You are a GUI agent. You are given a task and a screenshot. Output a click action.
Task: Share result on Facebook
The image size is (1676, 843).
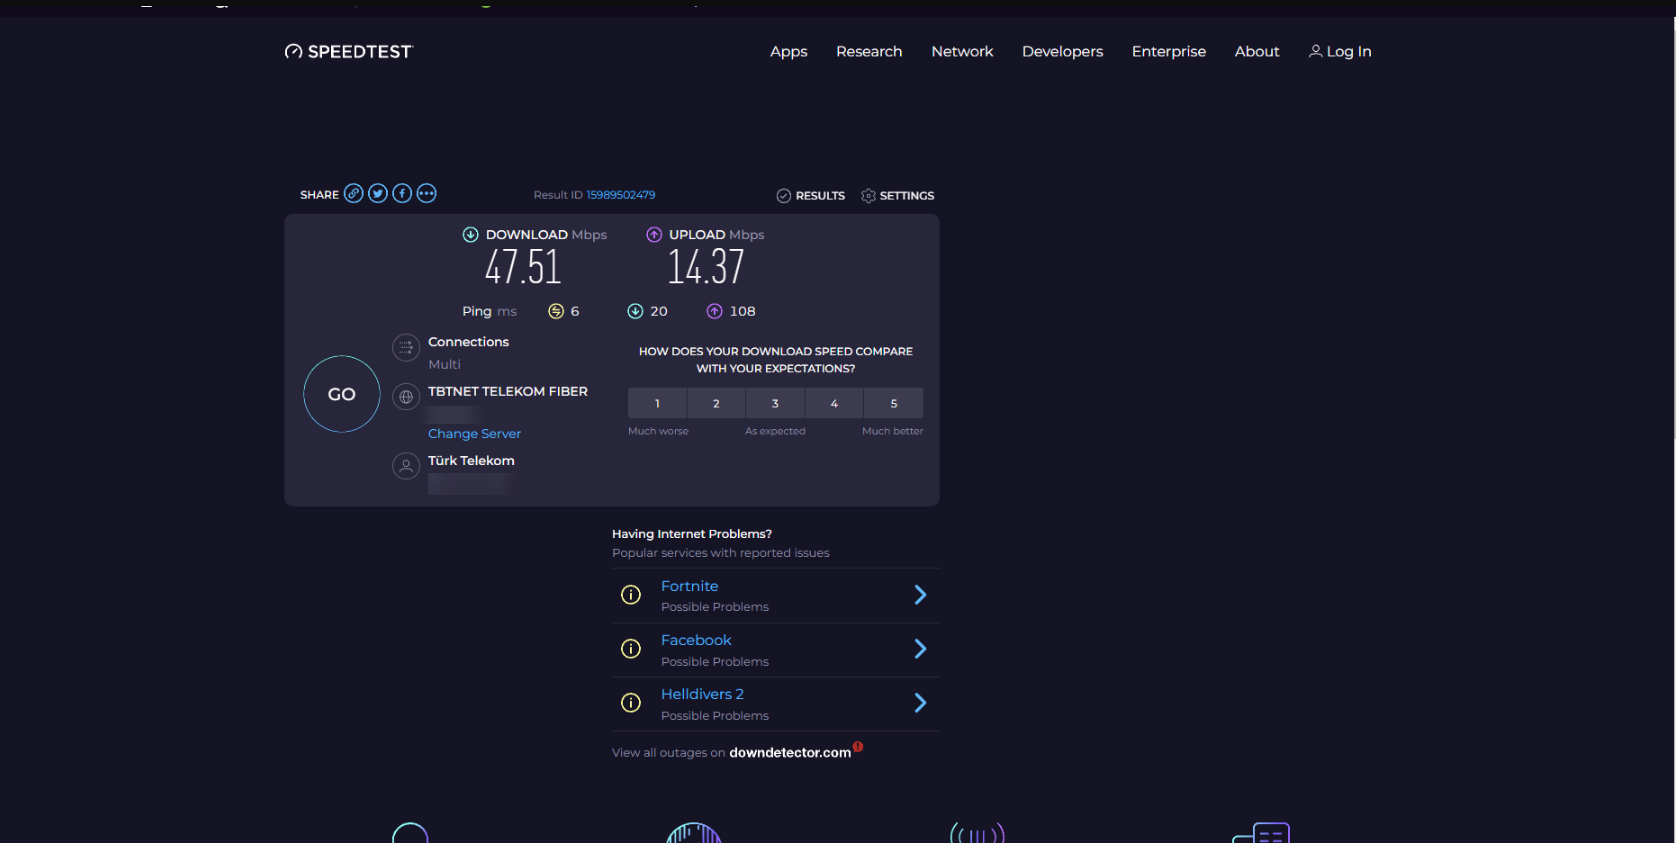pos(402,194)
